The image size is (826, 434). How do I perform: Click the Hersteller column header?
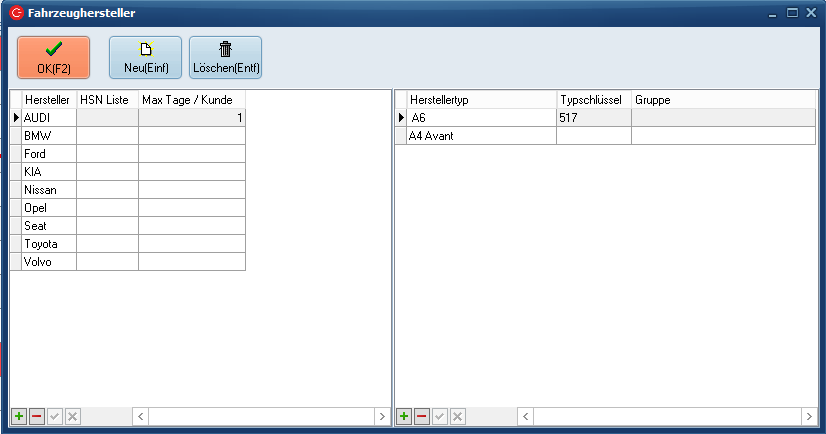point(48,100)
